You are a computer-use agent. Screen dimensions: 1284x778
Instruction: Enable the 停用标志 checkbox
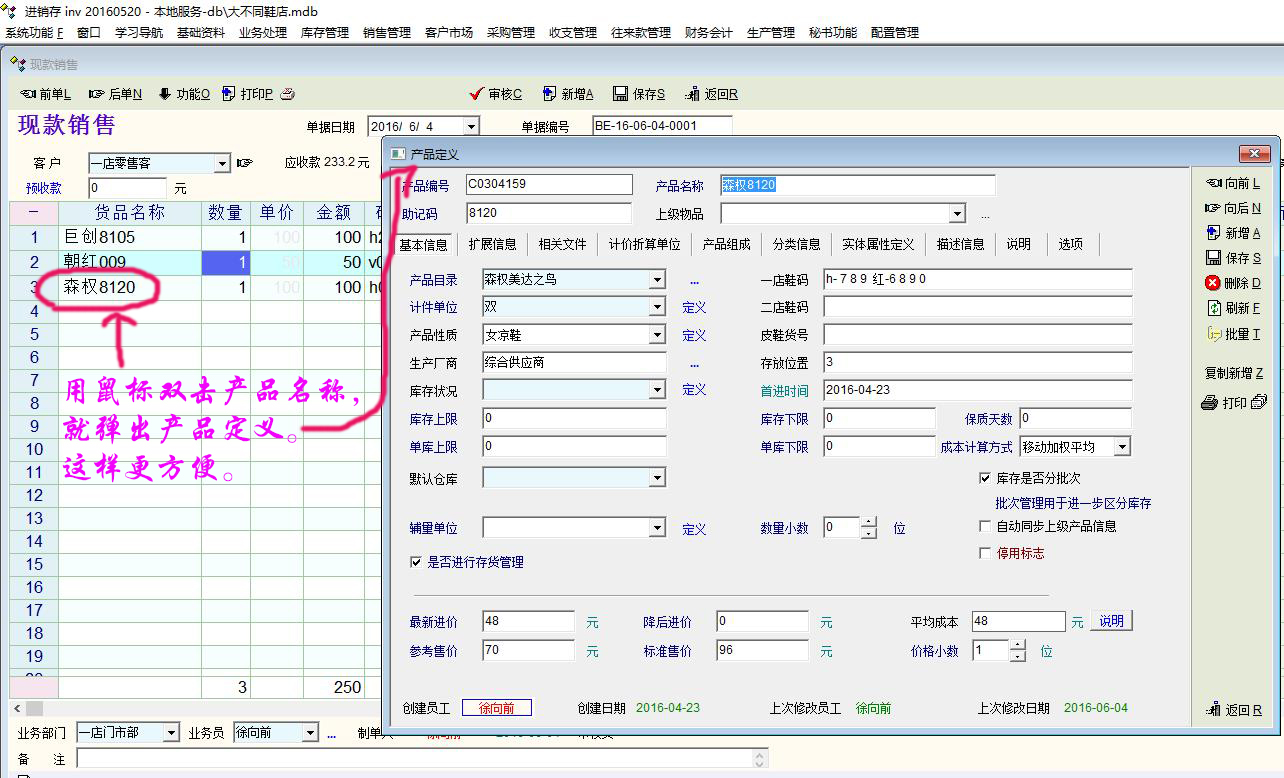985,553
